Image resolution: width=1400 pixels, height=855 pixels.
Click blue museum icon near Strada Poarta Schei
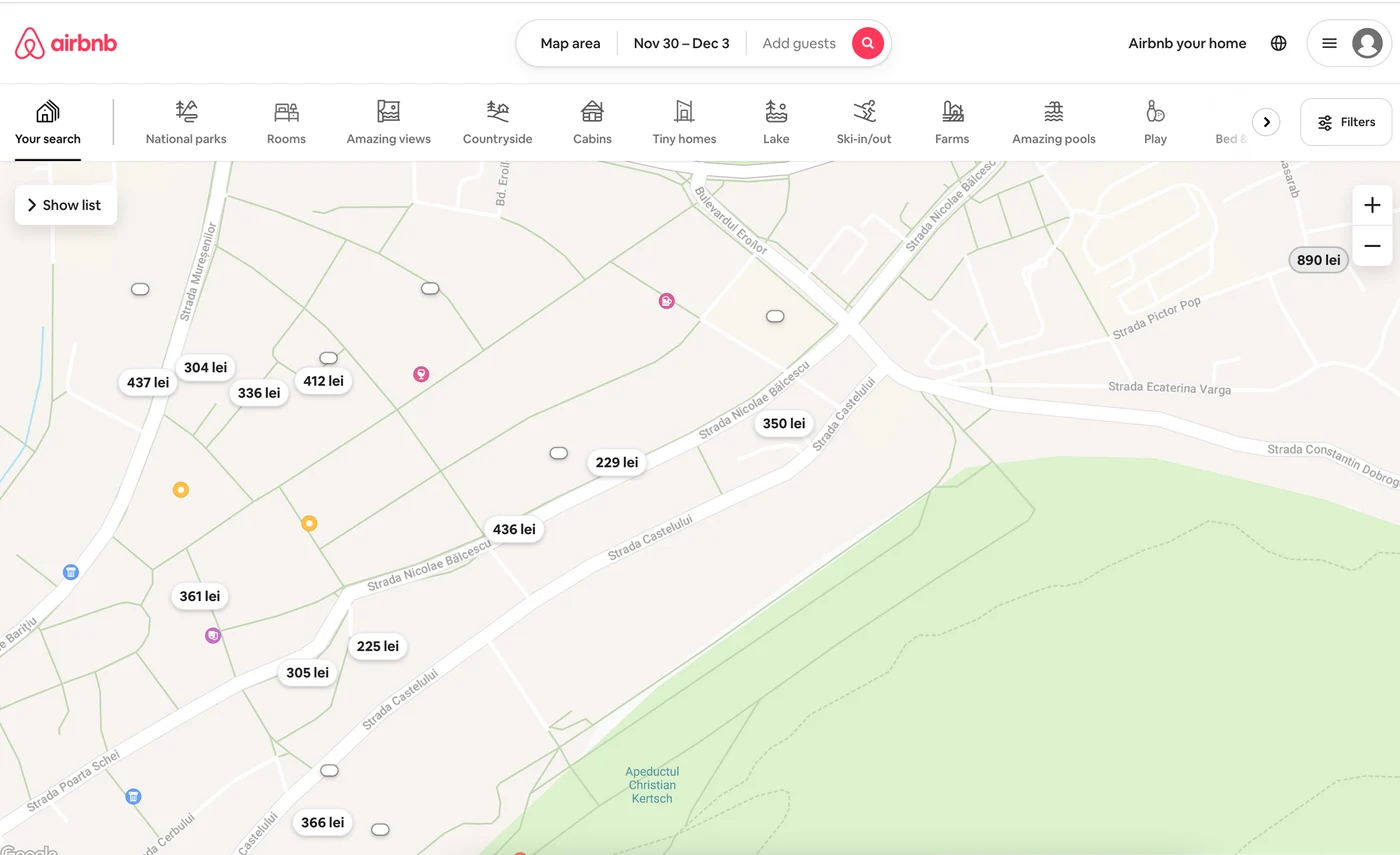coord(133,797)
